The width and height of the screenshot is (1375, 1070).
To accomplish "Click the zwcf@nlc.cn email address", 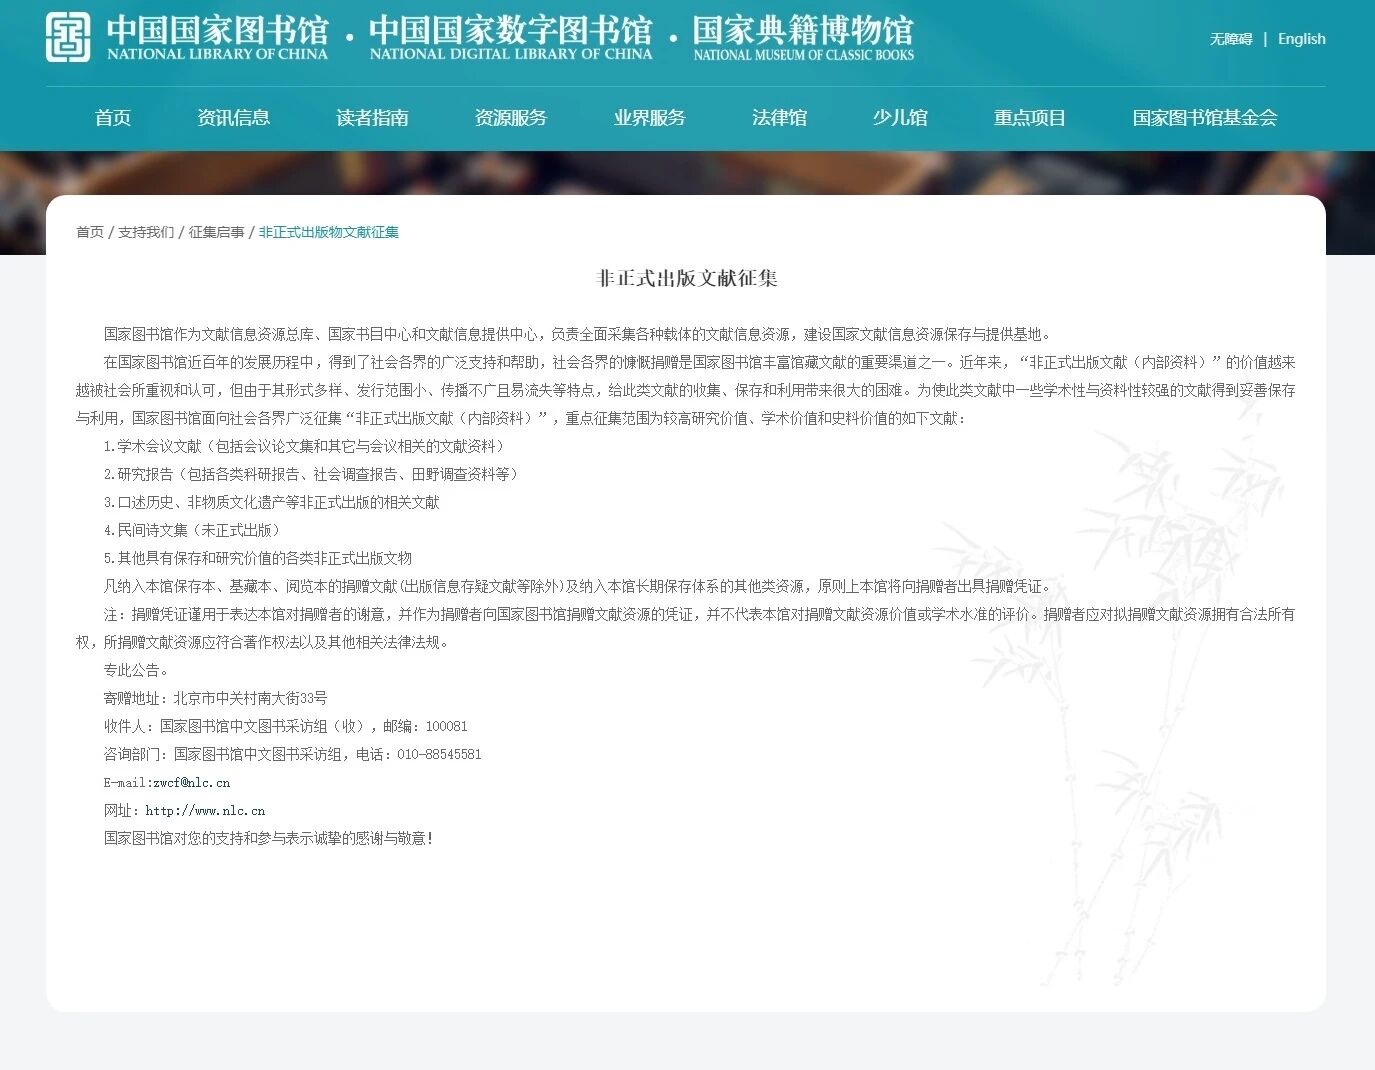I will tap(191, 783).
